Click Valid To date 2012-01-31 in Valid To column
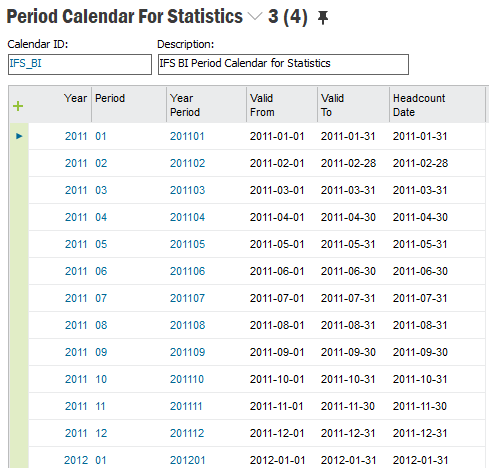This screenshot has height=468, width=489. click(348, 460)
